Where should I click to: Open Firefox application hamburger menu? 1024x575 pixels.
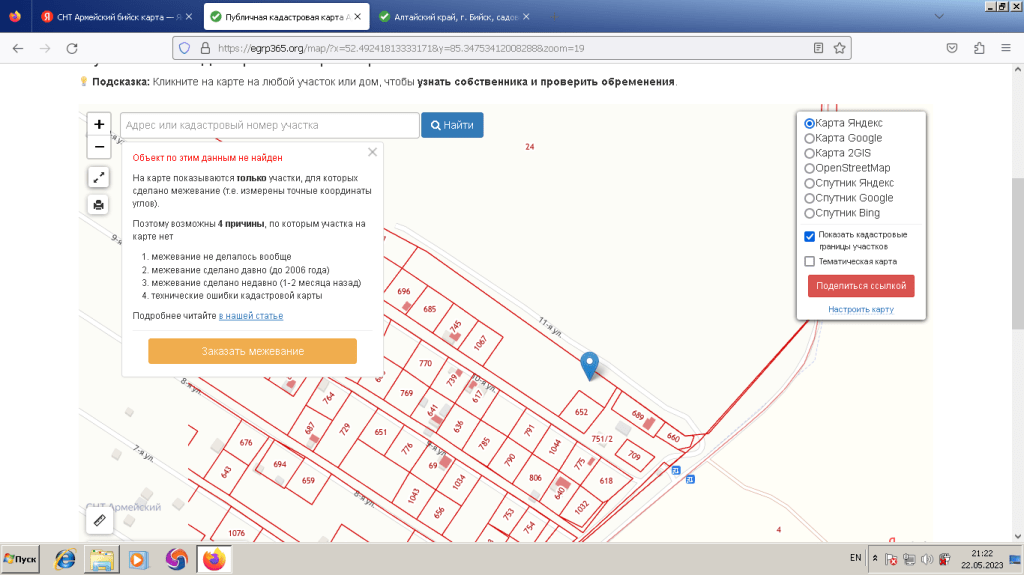pyautogui.click(x=1006, y=48)
